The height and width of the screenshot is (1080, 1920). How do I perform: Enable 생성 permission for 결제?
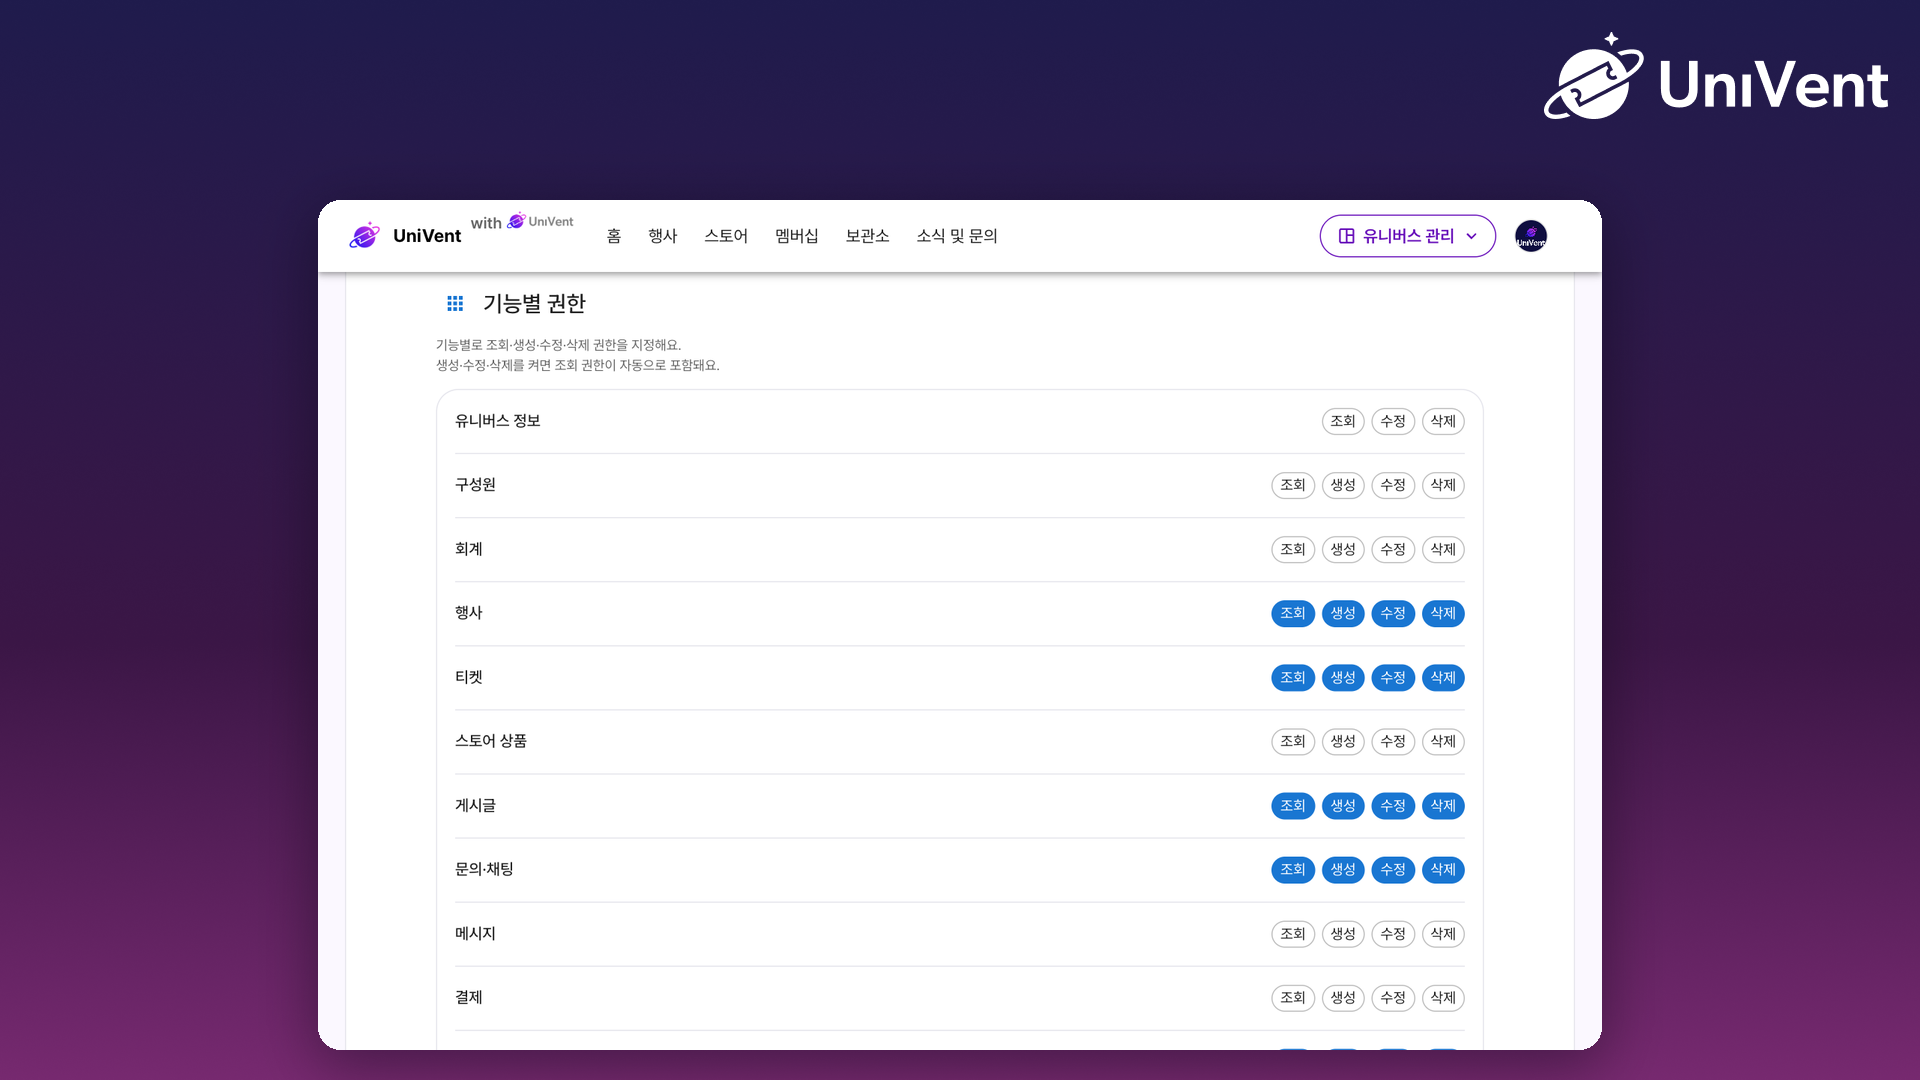(1343, 997)
